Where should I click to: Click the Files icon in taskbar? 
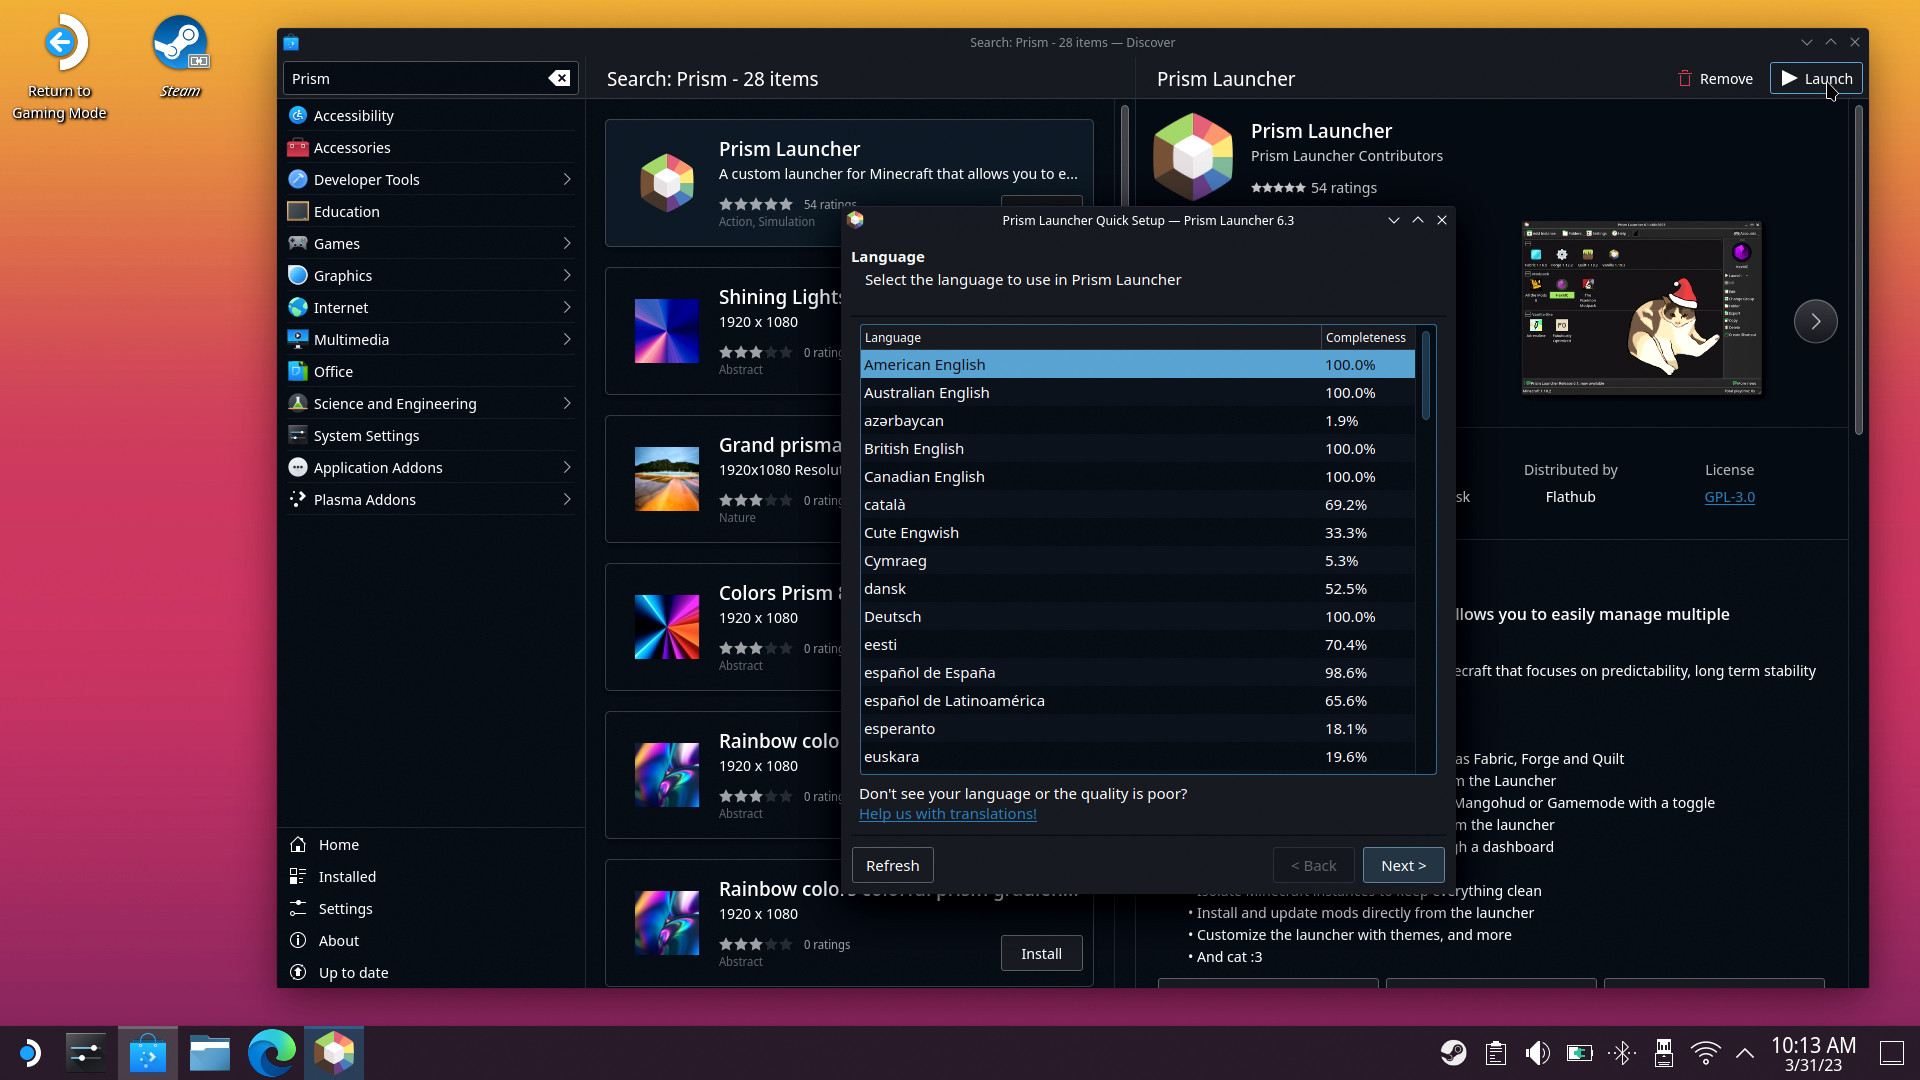pyautogui.click(x=210, y=1052)
